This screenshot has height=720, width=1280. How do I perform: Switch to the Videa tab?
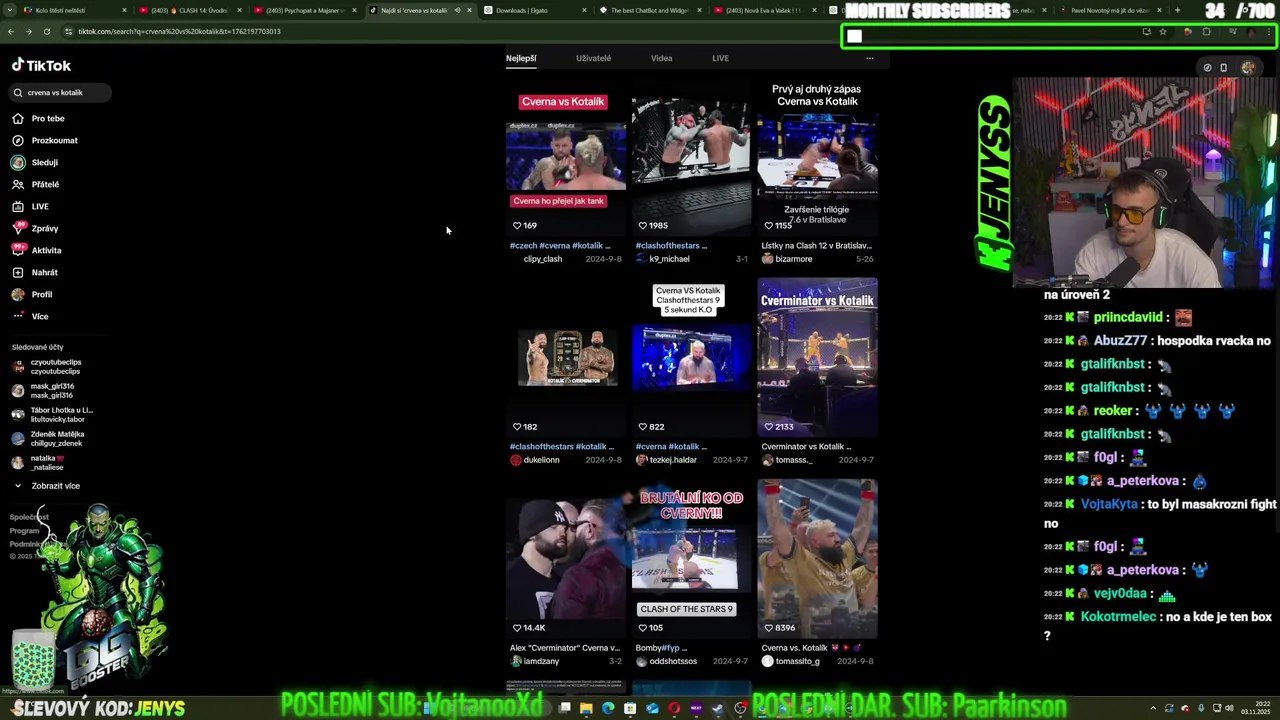point(661,58)
